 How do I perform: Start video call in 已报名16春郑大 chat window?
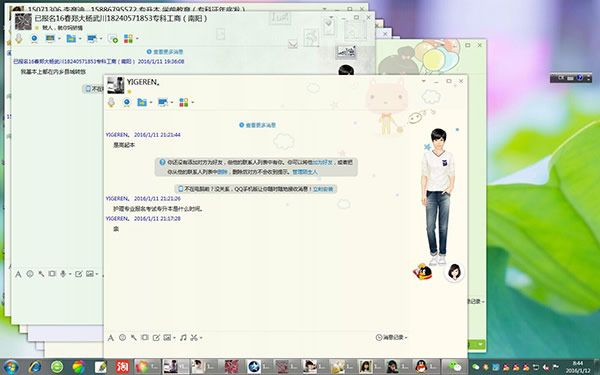[x=34, y=39]
